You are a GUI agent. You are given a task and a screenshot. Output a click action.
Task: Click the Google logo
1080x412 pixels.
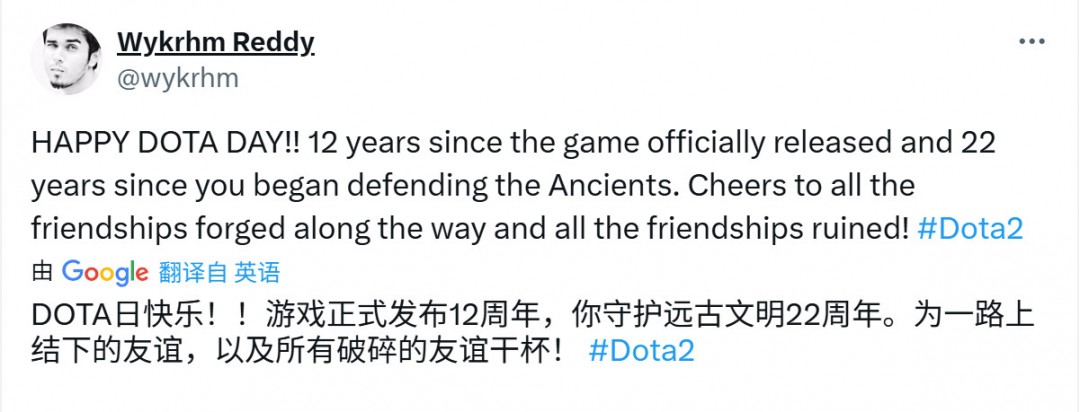(x=105, y=271)
